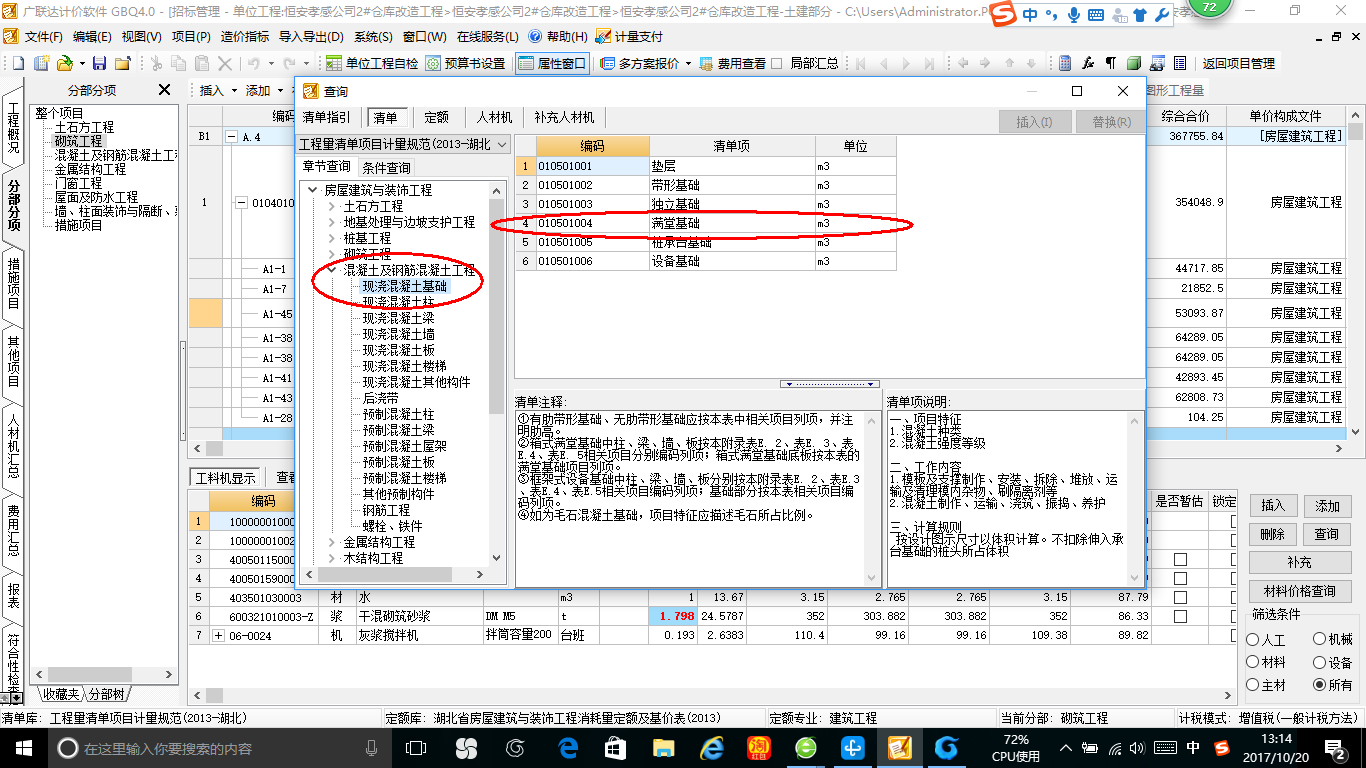Close the 分部分项 panel with X icon
1366x768 pixels.
pos(165,90)
